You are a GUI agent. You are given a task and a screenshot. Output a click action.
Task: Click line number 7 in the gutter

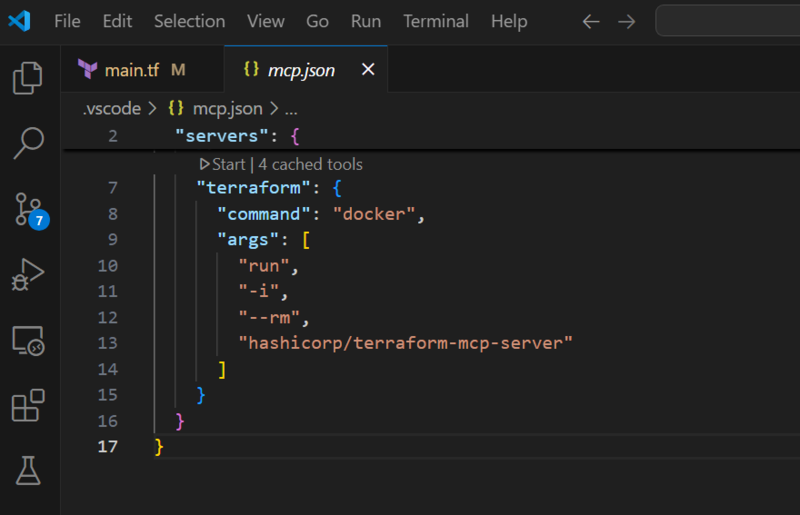pyautogui.click(x=113, y=188)
